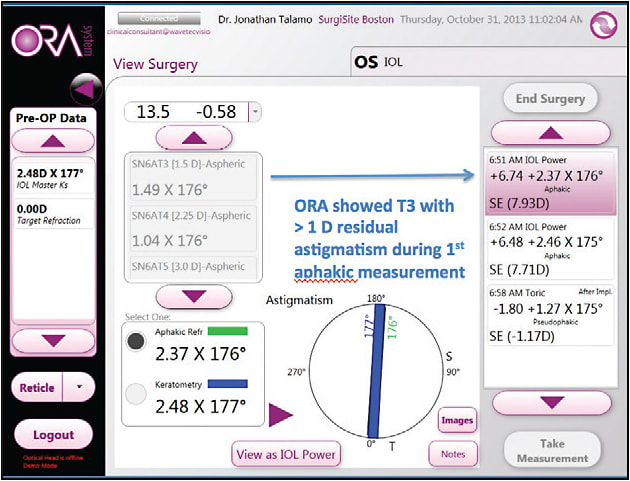Click IOL Master Ks 2.48D X 177° entry
The image size is (630, 481).
pos(54,176)
